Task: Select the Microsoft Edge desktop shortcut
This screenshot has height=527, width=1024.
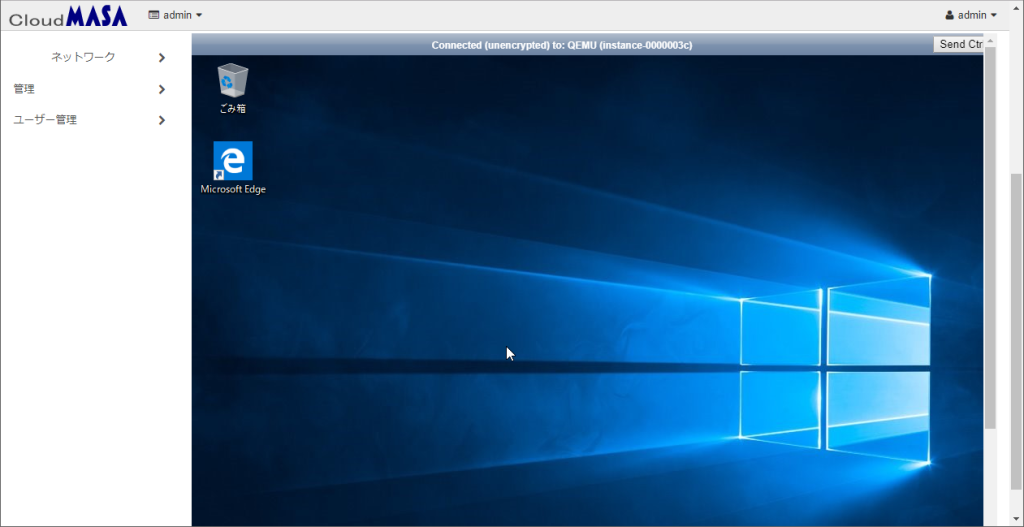Action: pos(233,168)
